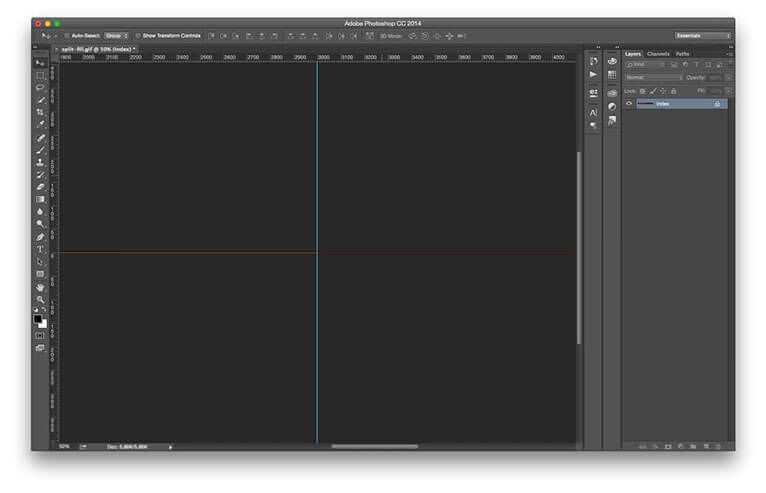Screen dimensions: 766x493
Task: Click the add layer mask button
Action: click(x=668, y=446)
